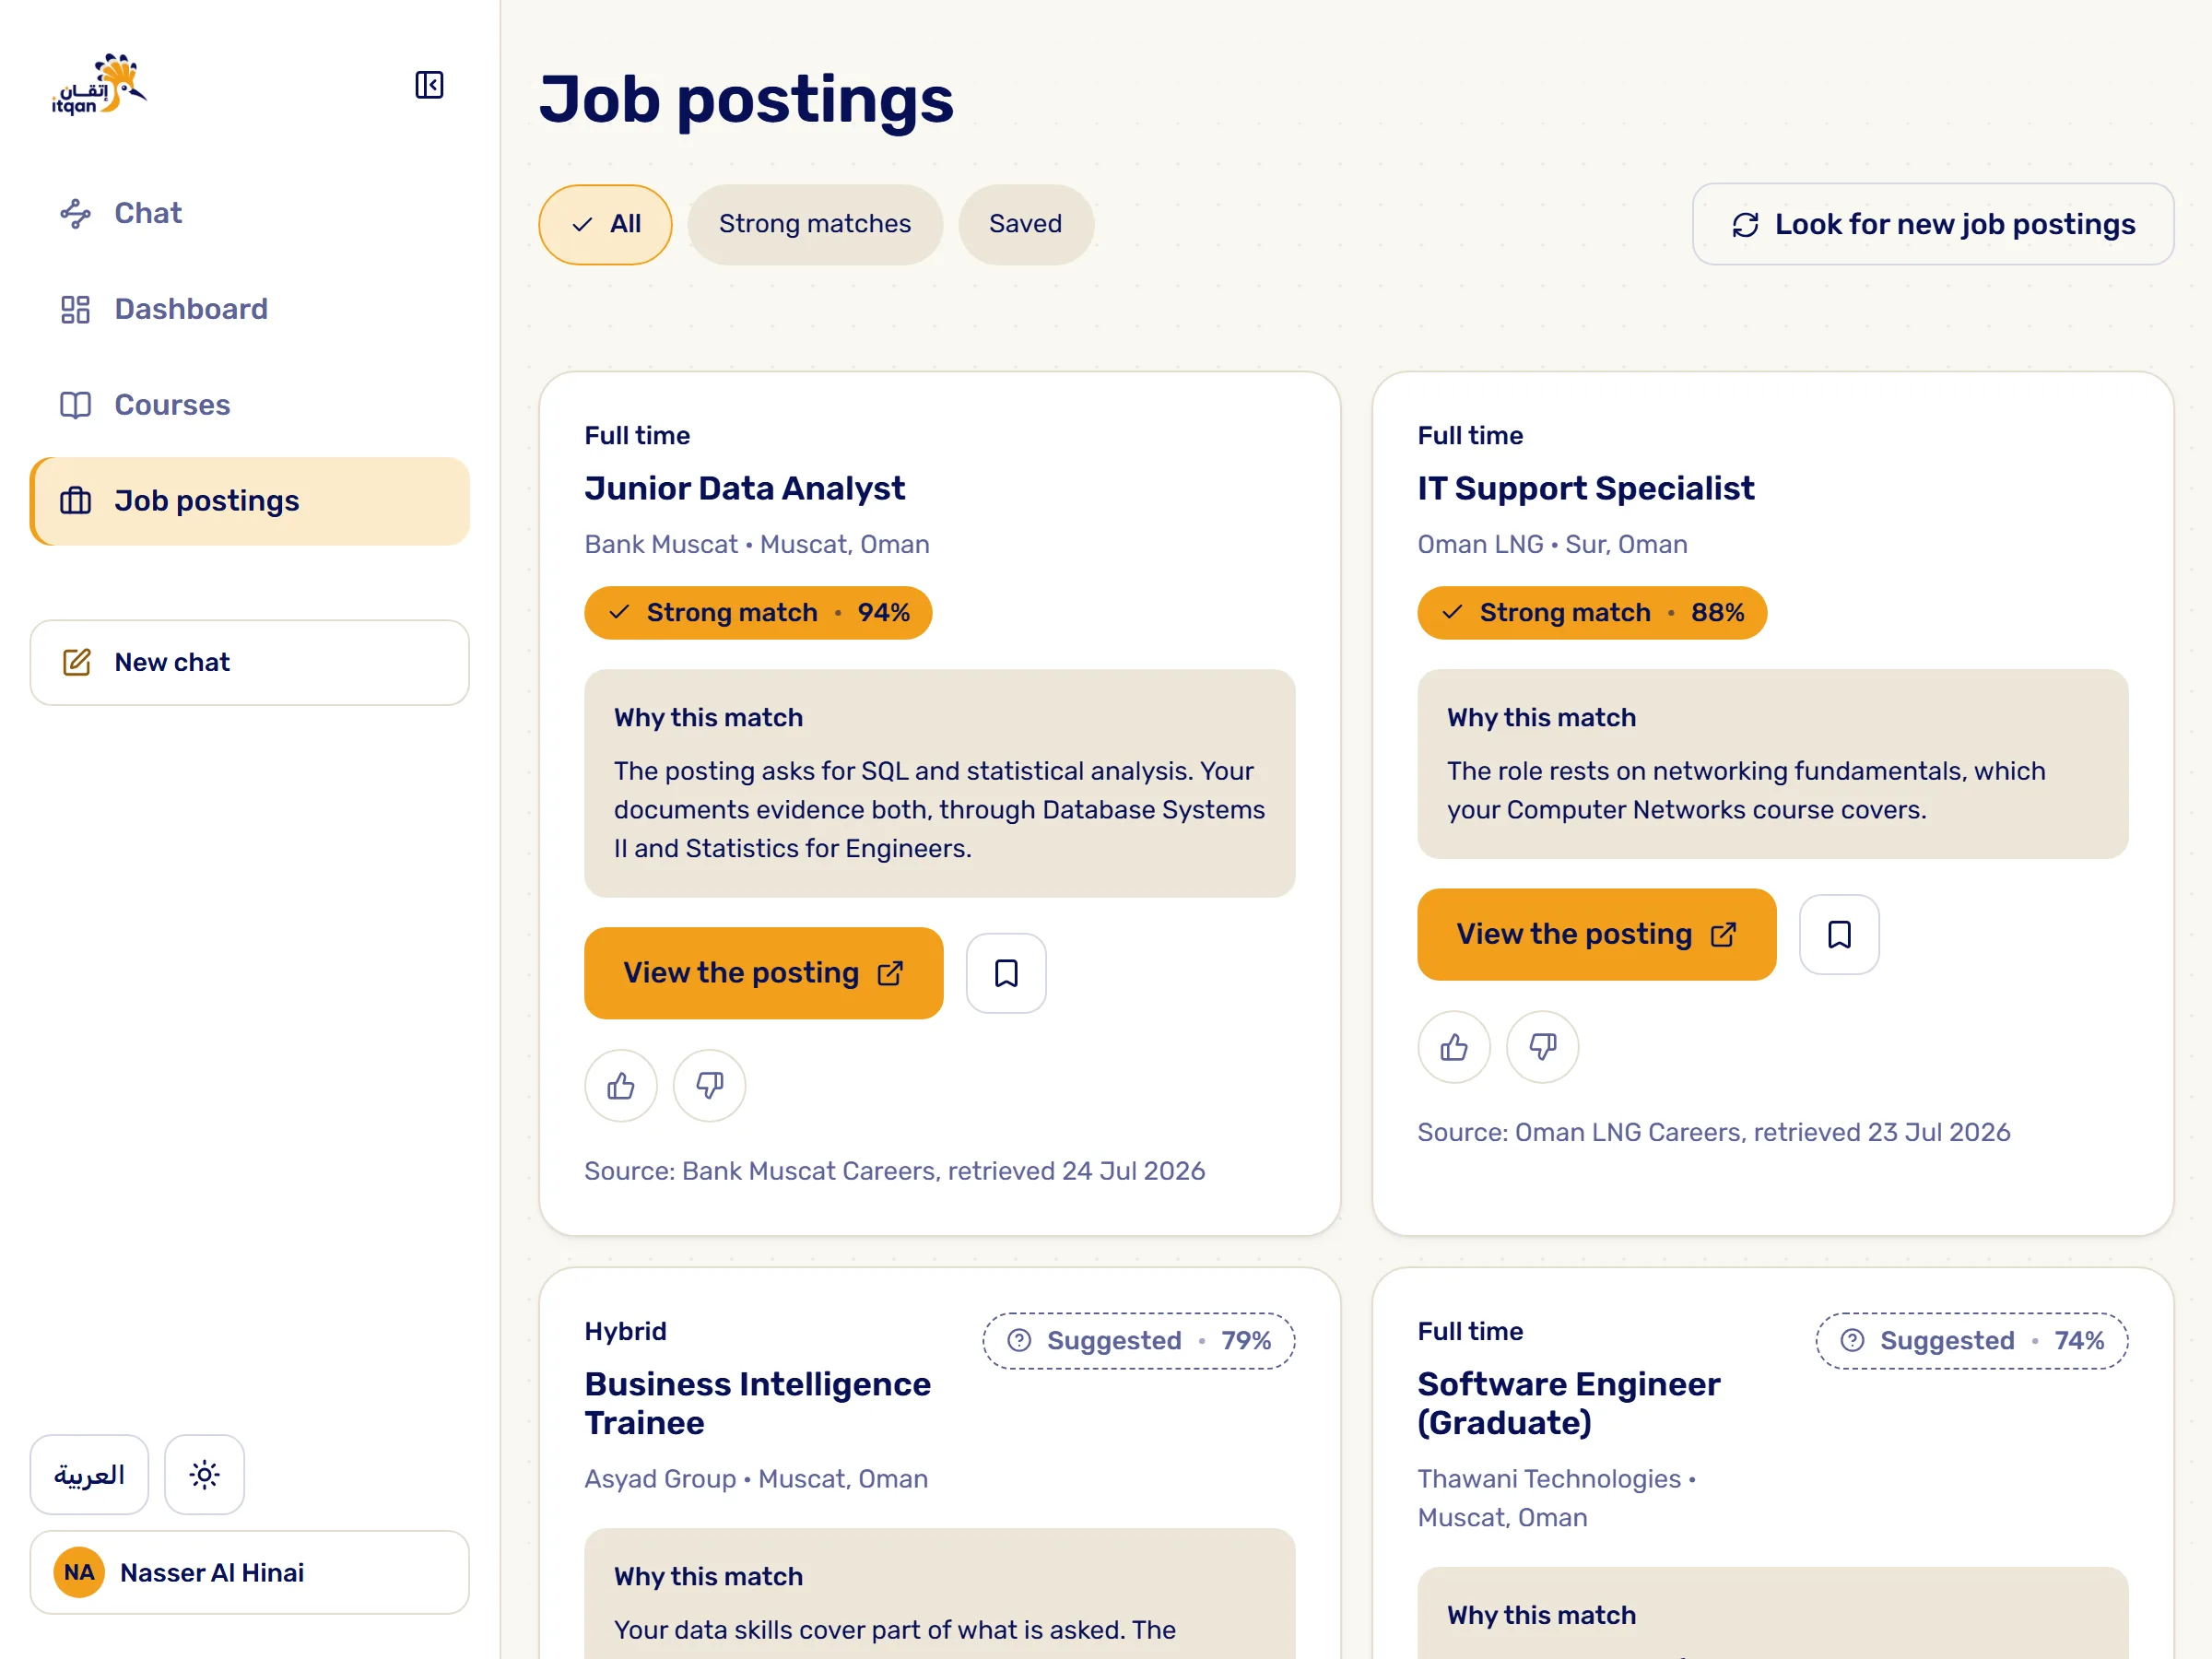Click Suggested 79% badge
Viewport: 2212px width, 1659px height.
pos(1139,1341)
